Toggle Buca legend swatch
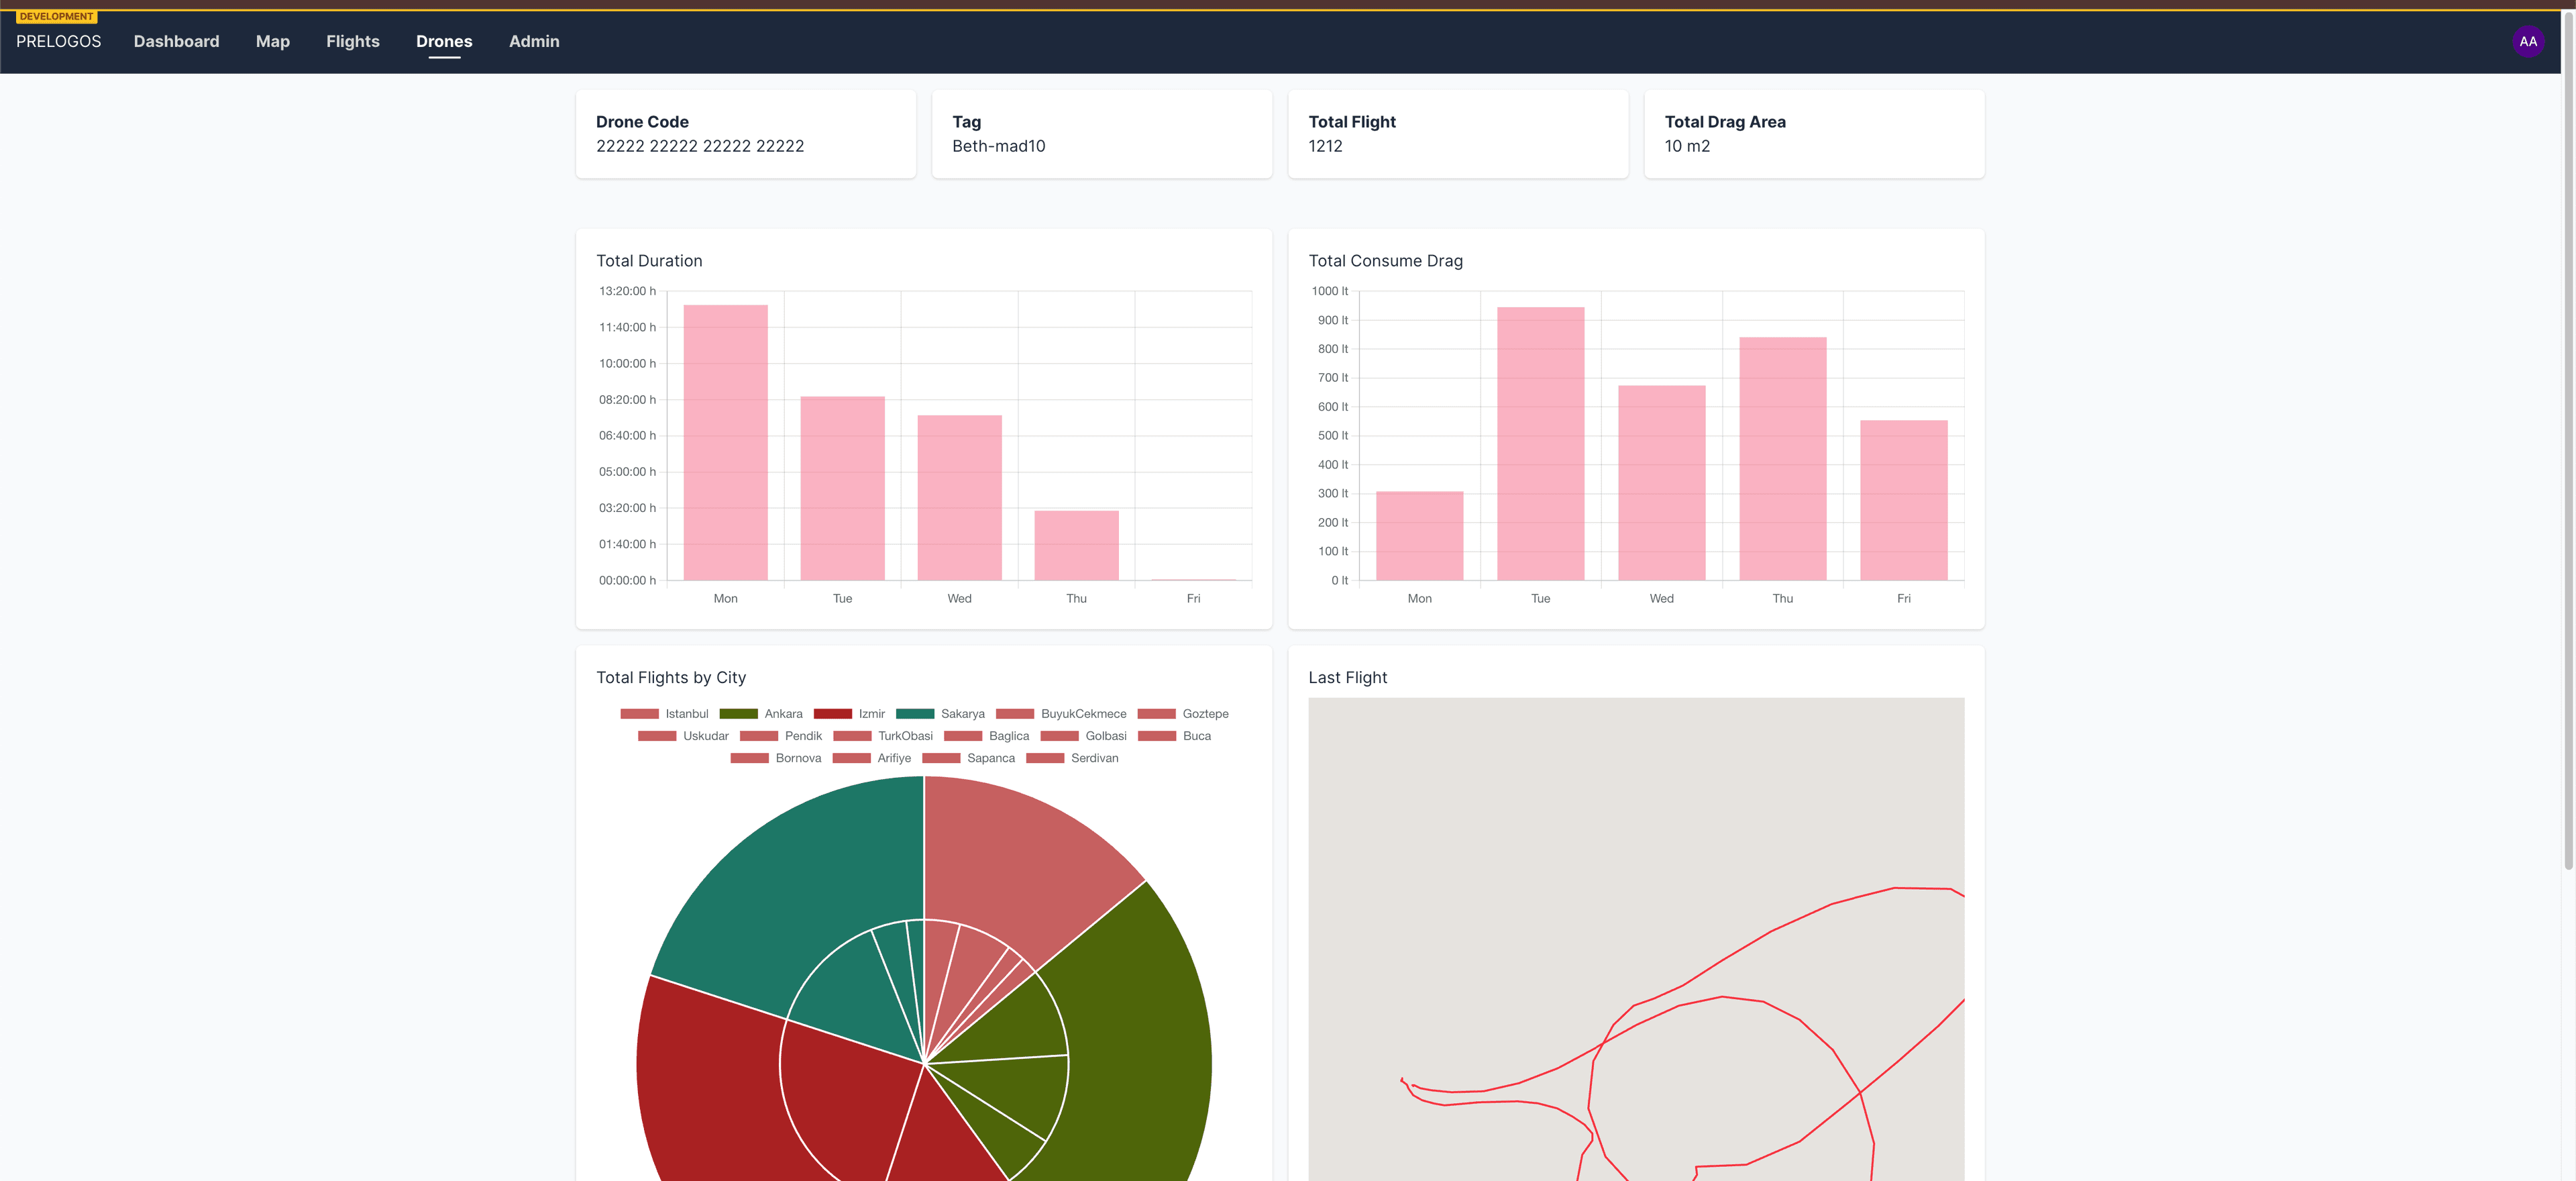This screenshot has height=1181, width=2576. click(x=1157, y=735)
